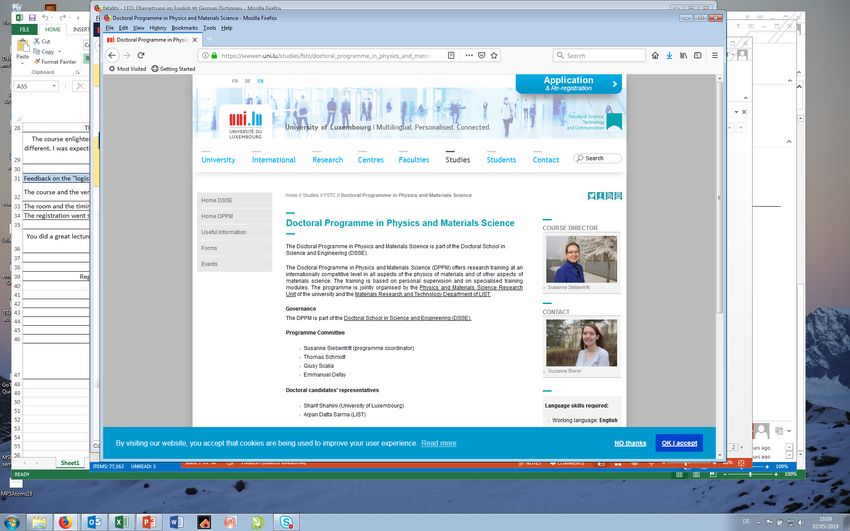Switch to Excel FILE tab
The image size is (850, 531).
click(25, 29)
